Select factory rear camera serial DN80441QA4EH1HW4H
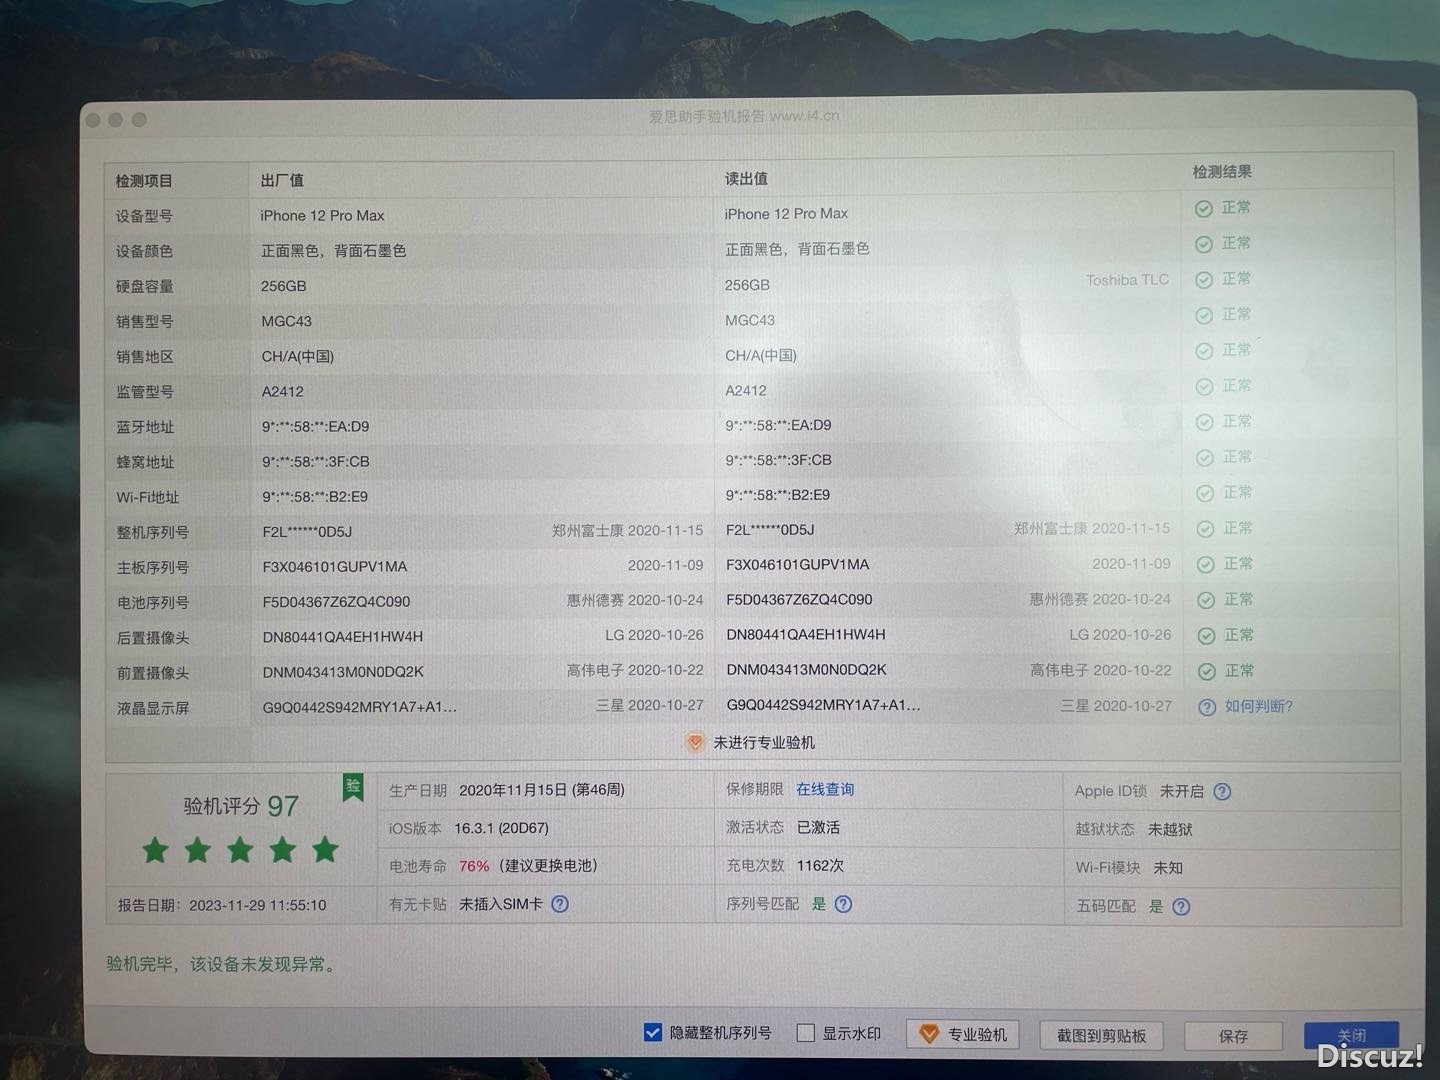The width and height of the screenshot is (1440, 1080). 343,637
